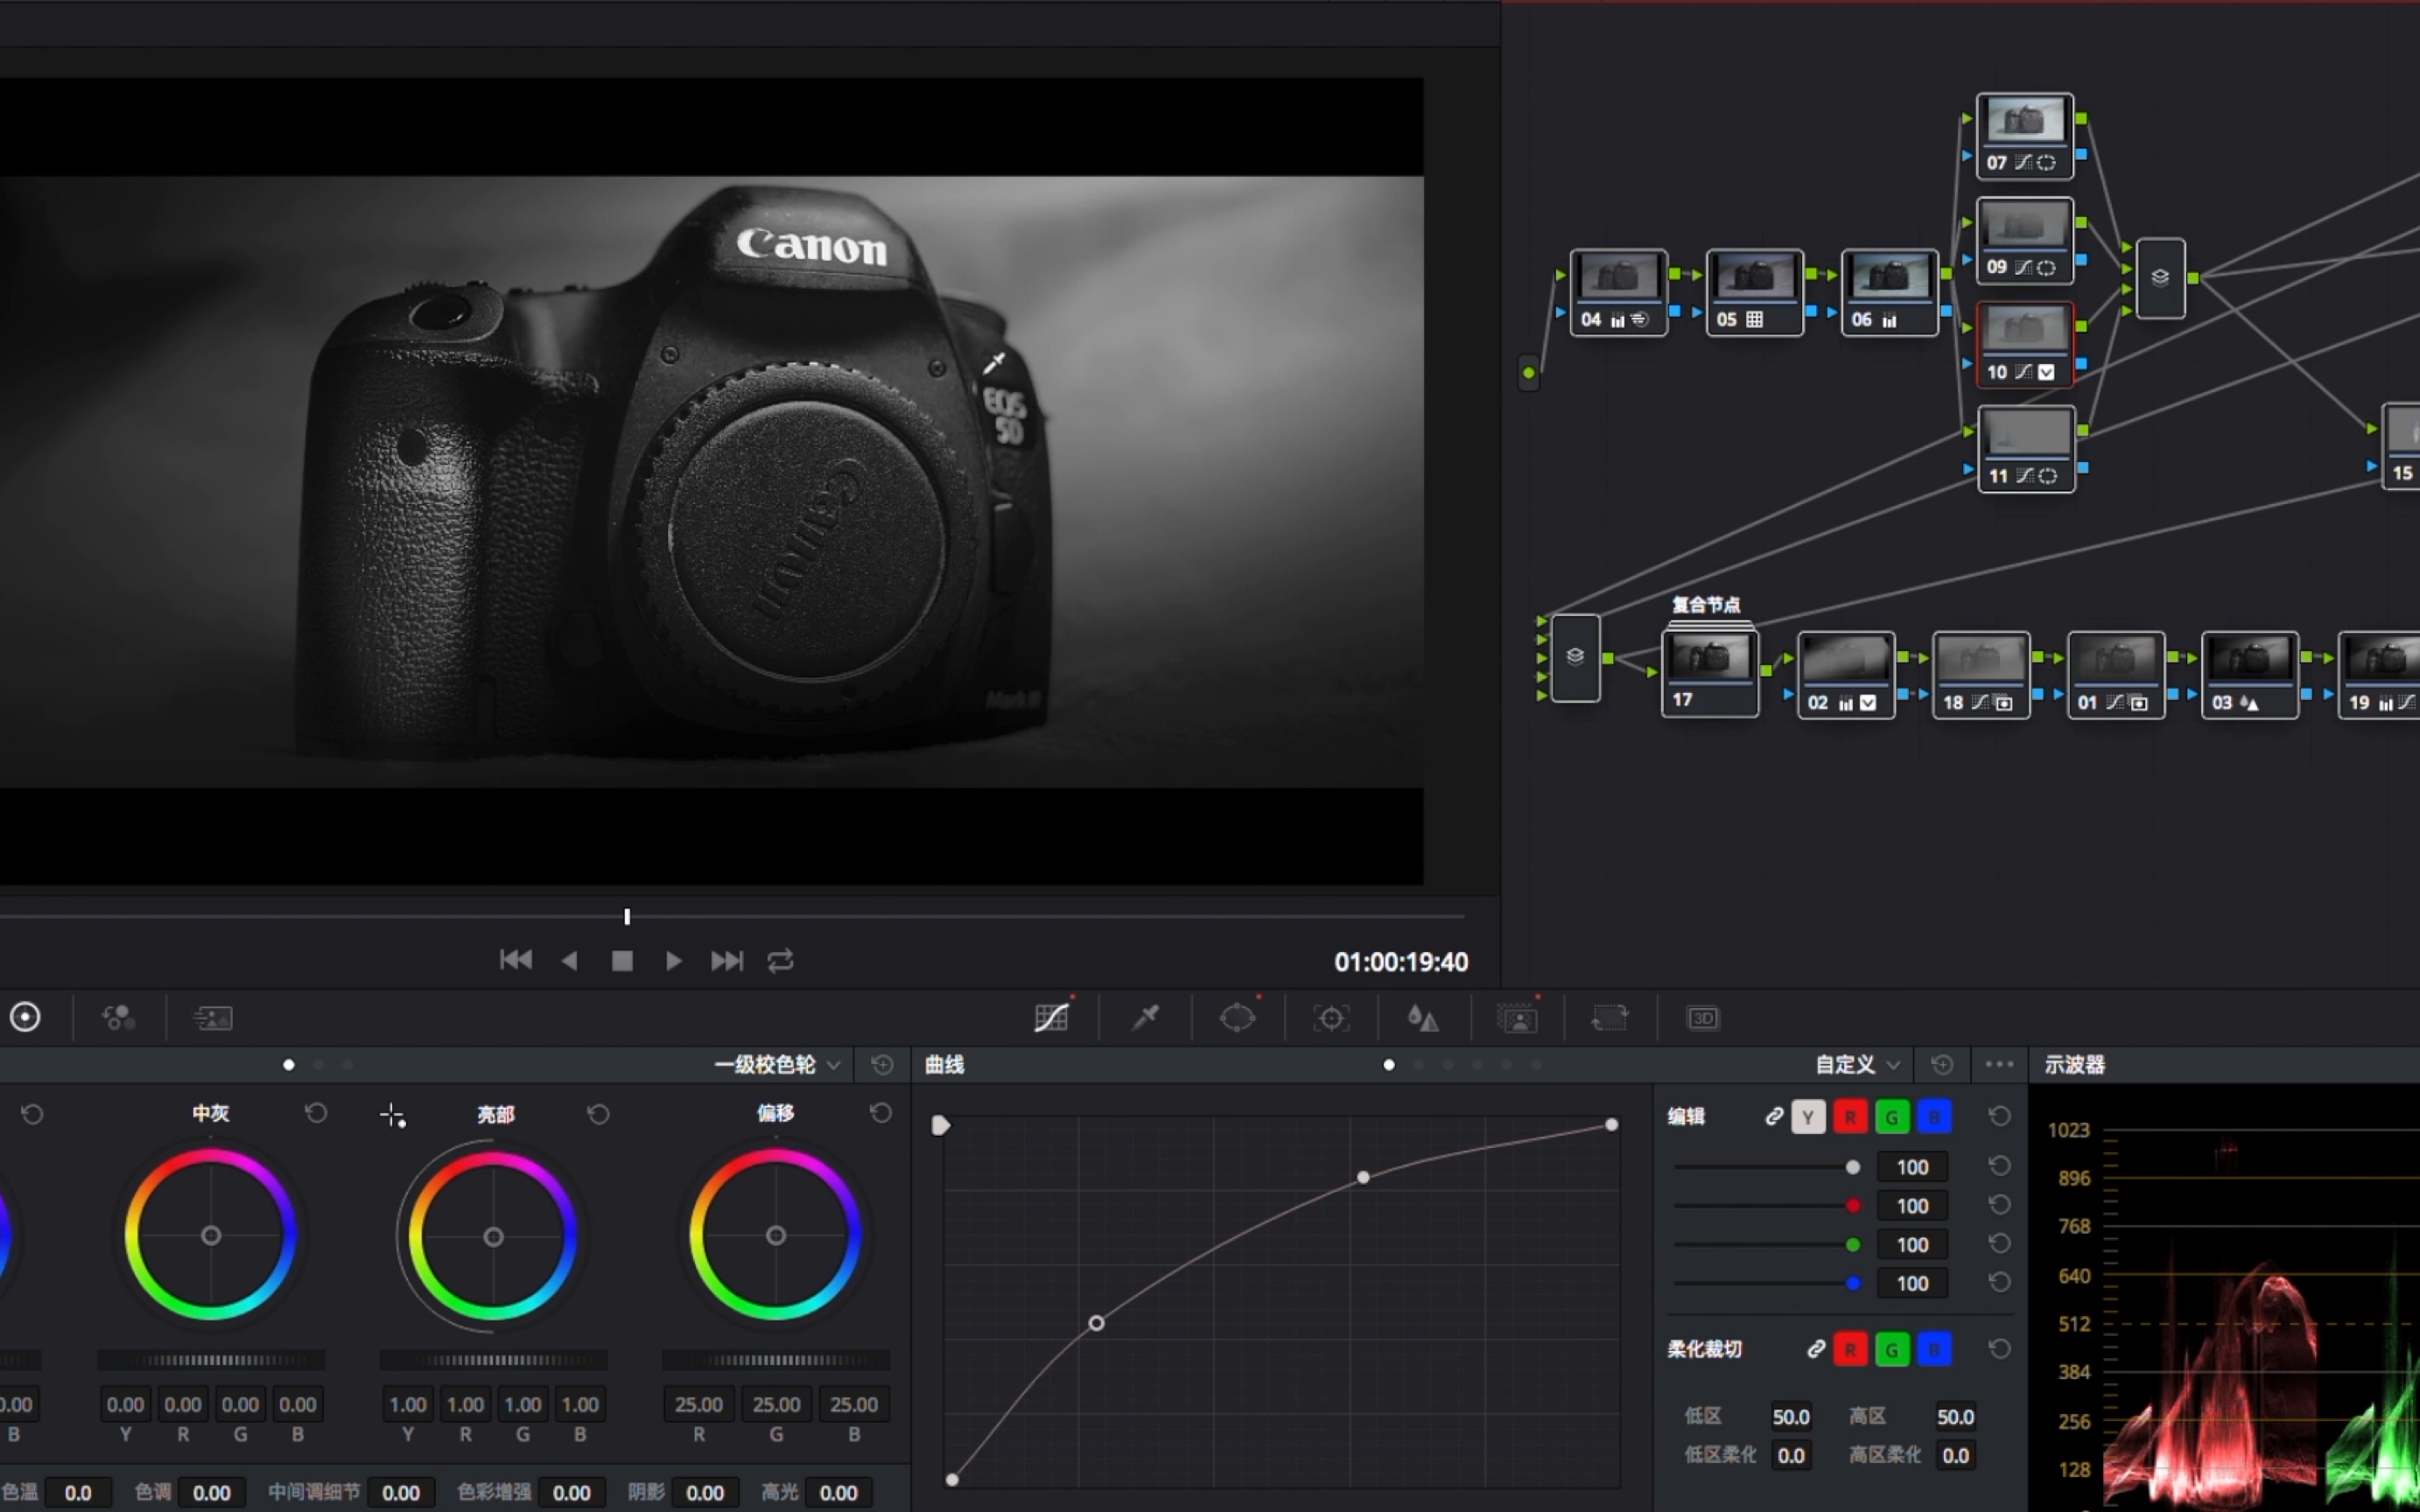Click the 色温 temperature value field
This screenshot has width=2420, height=1512.
point(78,1493)
